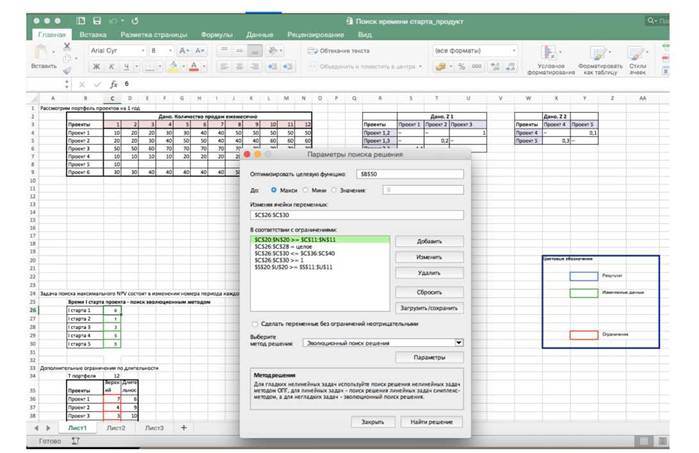Open the number format dropdown (все форматы)

click(475, 51)
